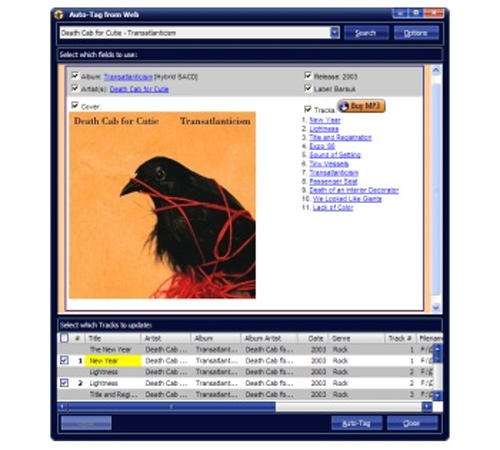Sort by the Artist column header
500x450 pixels.
165,338
